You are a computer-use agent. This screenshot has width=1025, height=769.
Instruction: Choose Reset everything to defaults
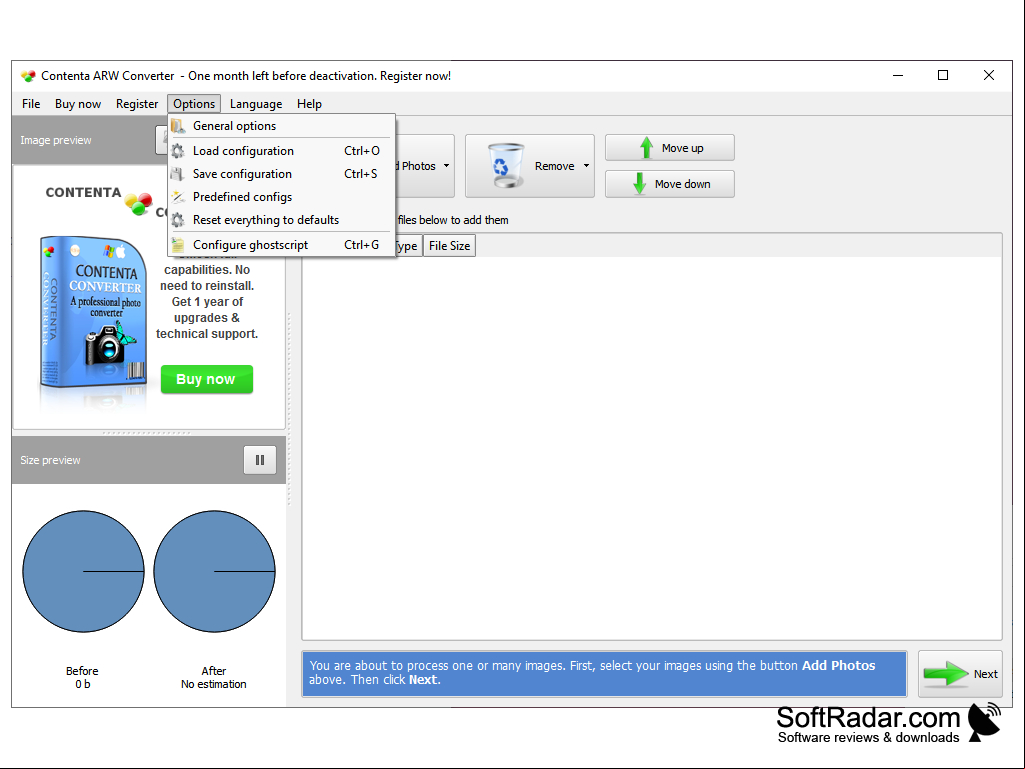[281, 220]
